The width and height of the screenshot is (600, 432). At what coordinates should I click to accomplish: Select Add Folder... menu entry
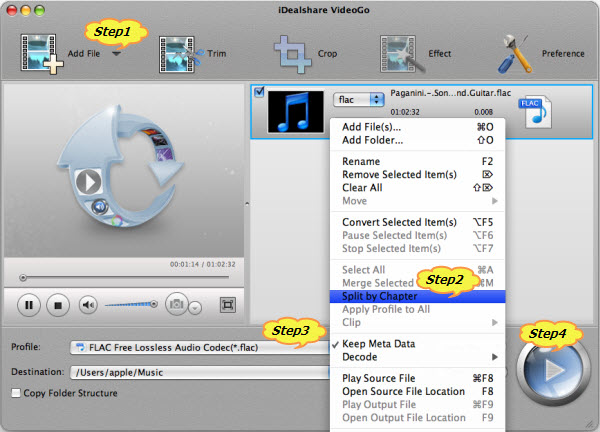point(417,140)
